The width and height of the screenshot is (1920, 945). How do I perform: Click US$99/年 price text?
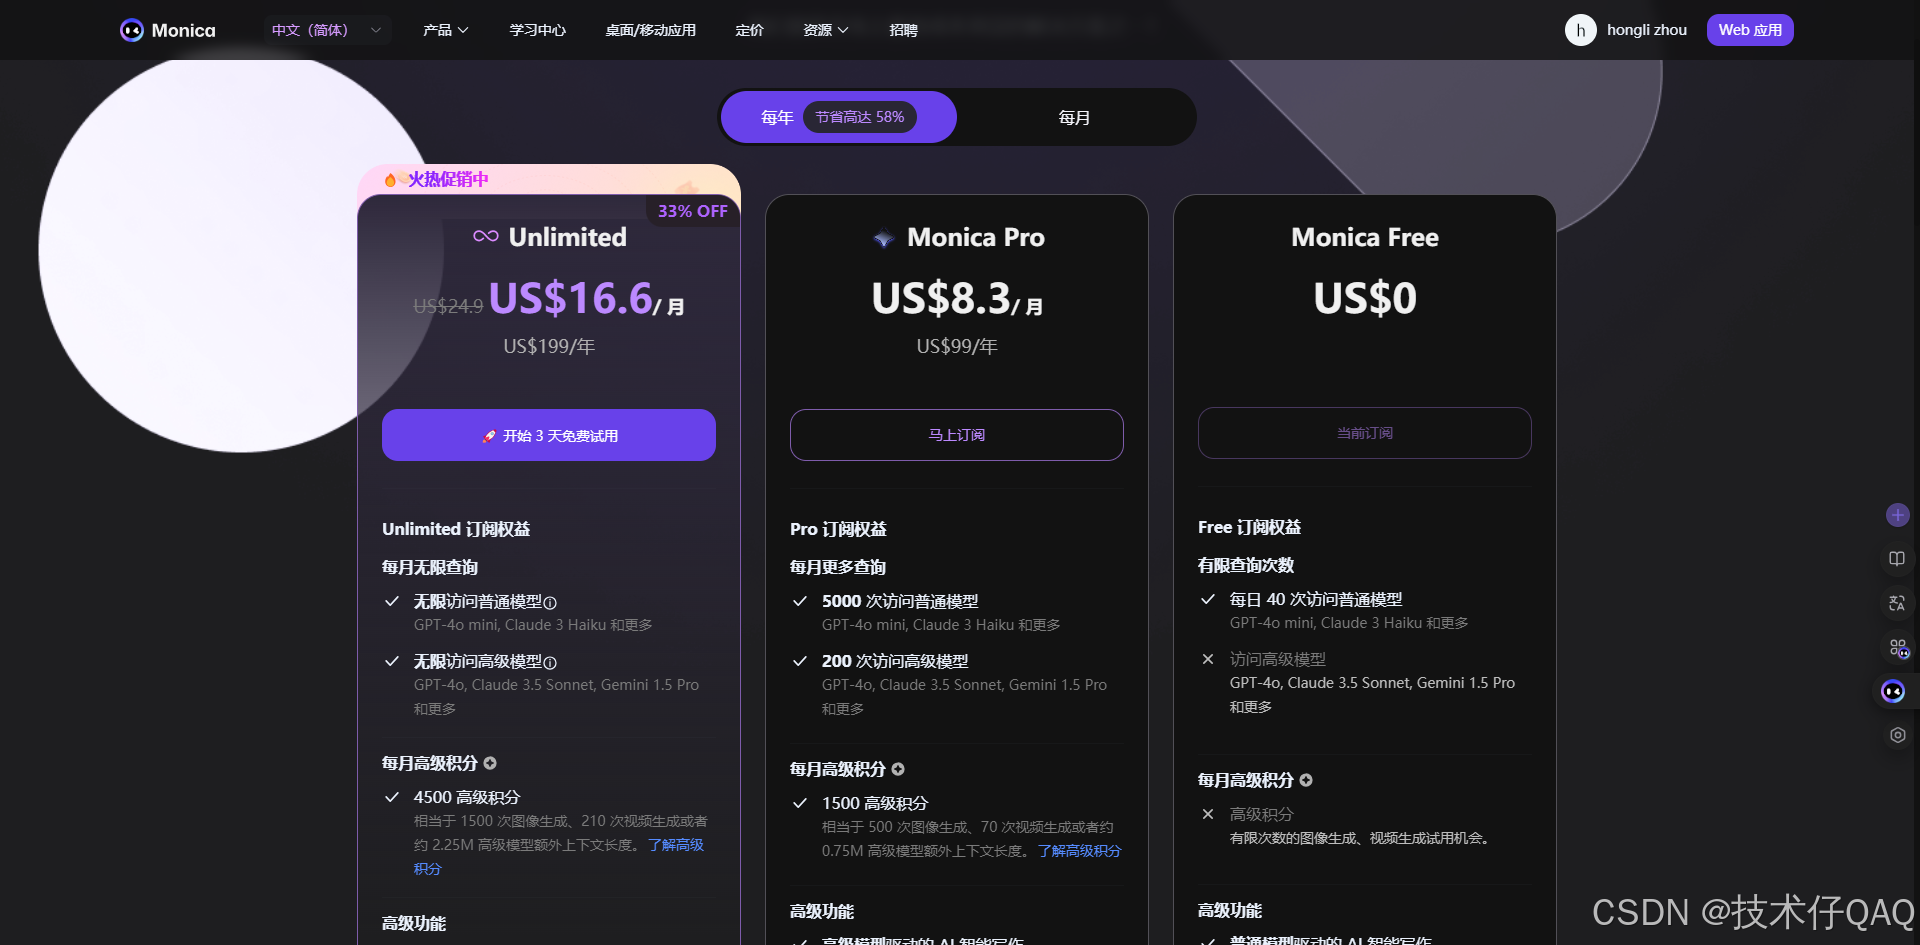(957, 346)
